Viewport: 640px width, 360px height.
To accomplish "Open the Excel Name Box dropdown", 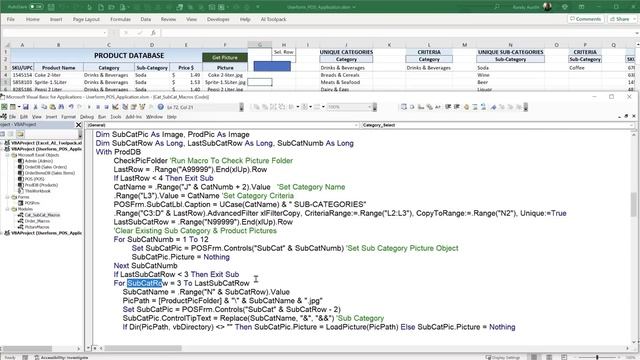I will [105, 33].
